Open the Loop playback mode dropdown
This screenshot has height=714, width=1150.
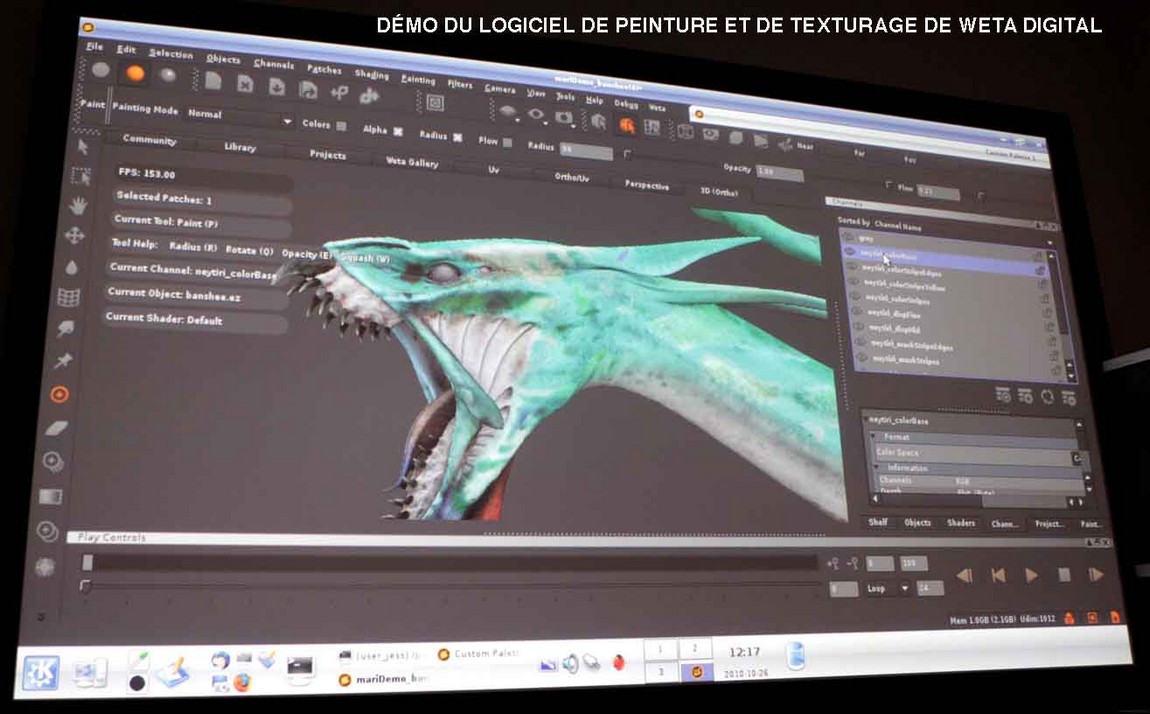point(889,589)
